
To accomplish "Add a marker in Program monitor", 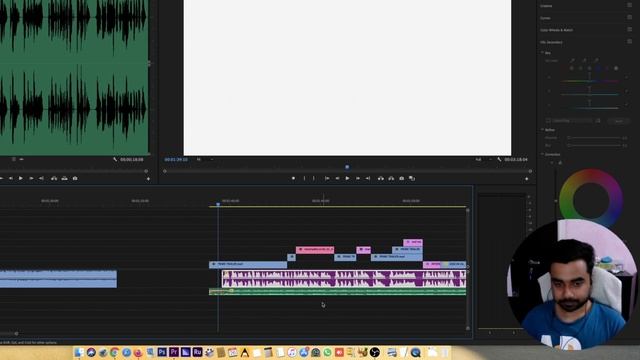I will coord(293,178).
